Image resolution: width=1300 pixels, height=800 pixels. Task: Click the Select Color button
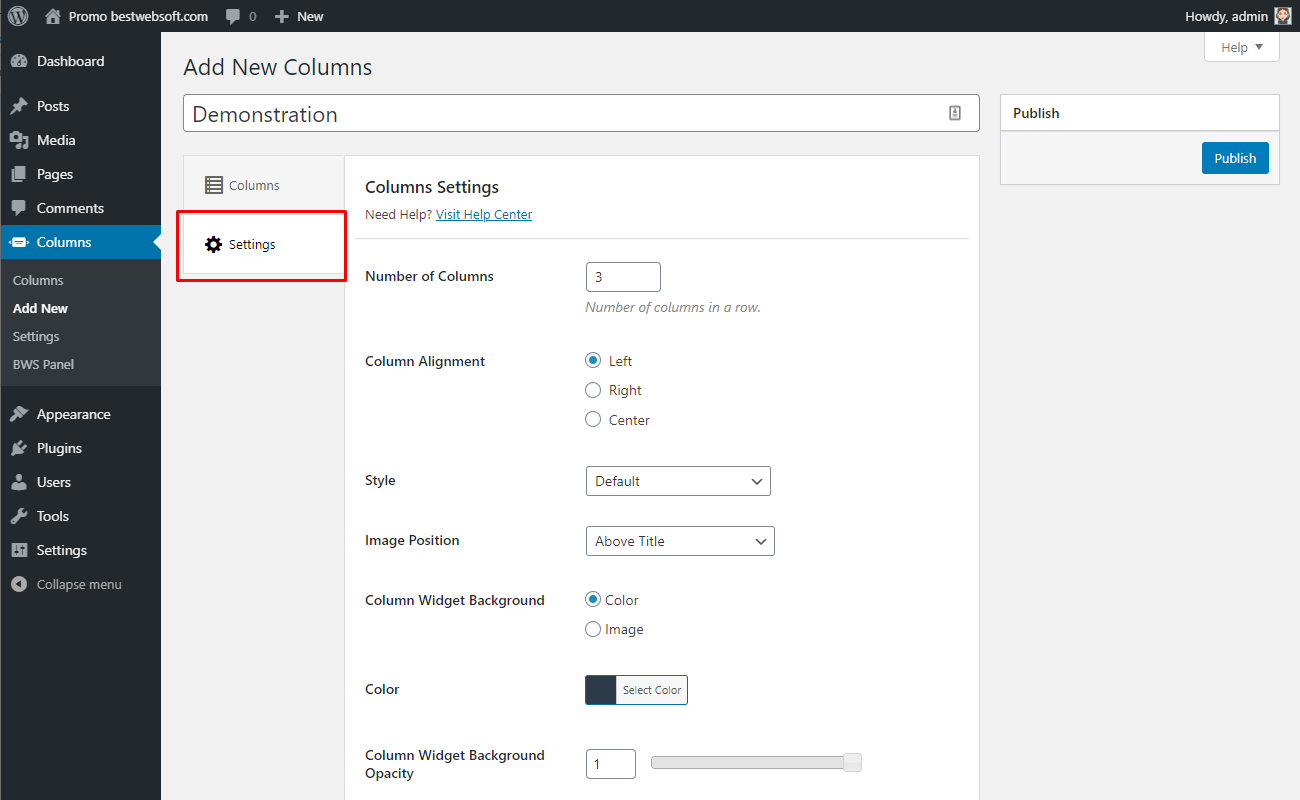pyautogui.click(x=652, y=690)
